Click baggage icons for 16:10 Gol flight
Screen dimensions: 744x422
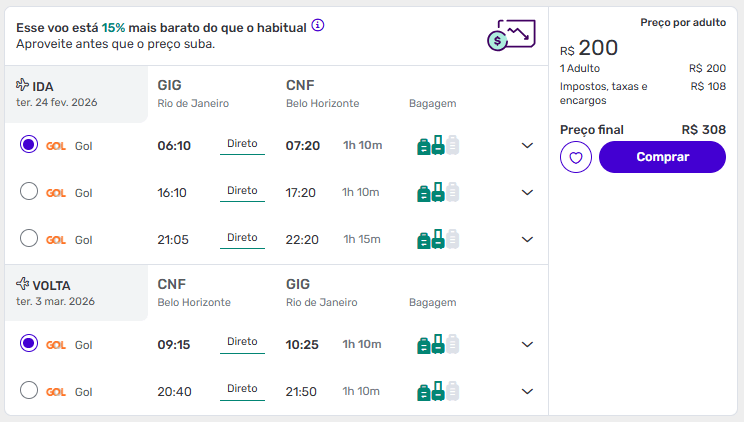438,192
